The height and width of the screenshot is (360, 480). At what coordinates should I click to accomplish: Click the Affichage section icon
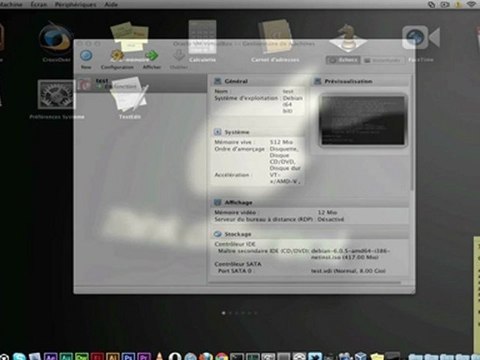tap(218, 202)
